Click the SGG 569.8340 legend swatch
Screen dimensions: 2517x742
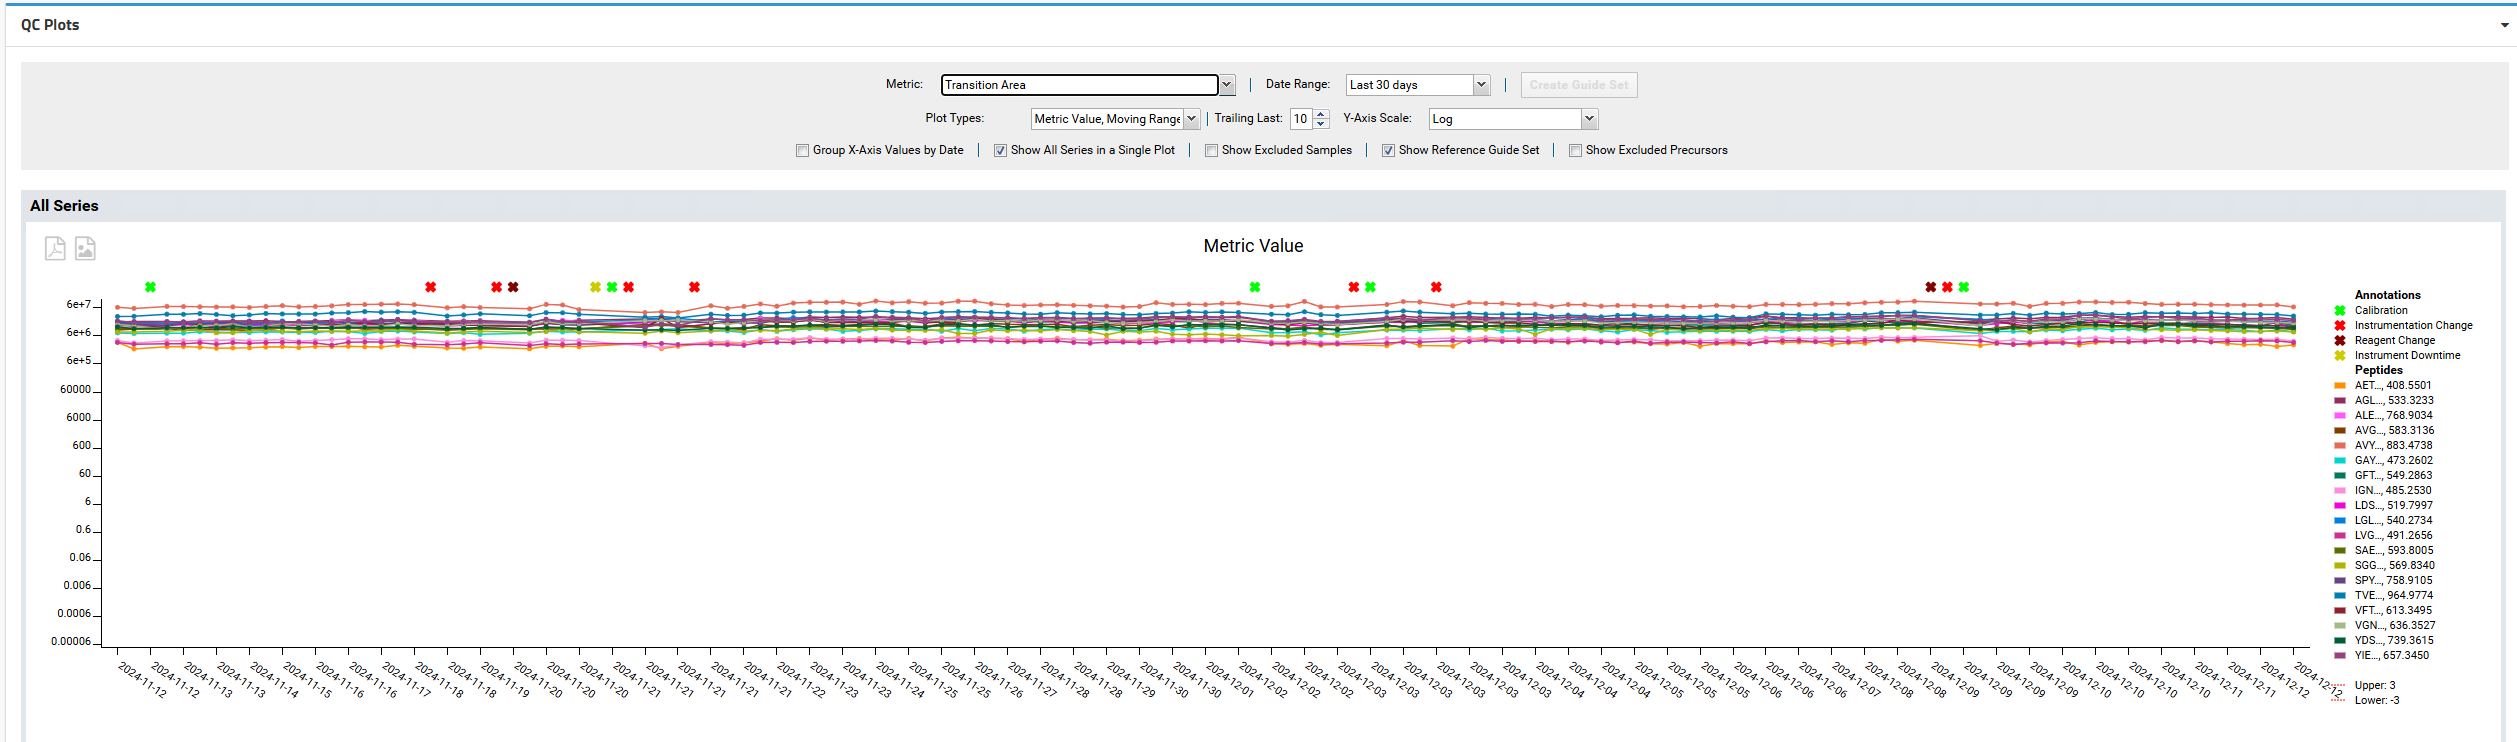2340,565
